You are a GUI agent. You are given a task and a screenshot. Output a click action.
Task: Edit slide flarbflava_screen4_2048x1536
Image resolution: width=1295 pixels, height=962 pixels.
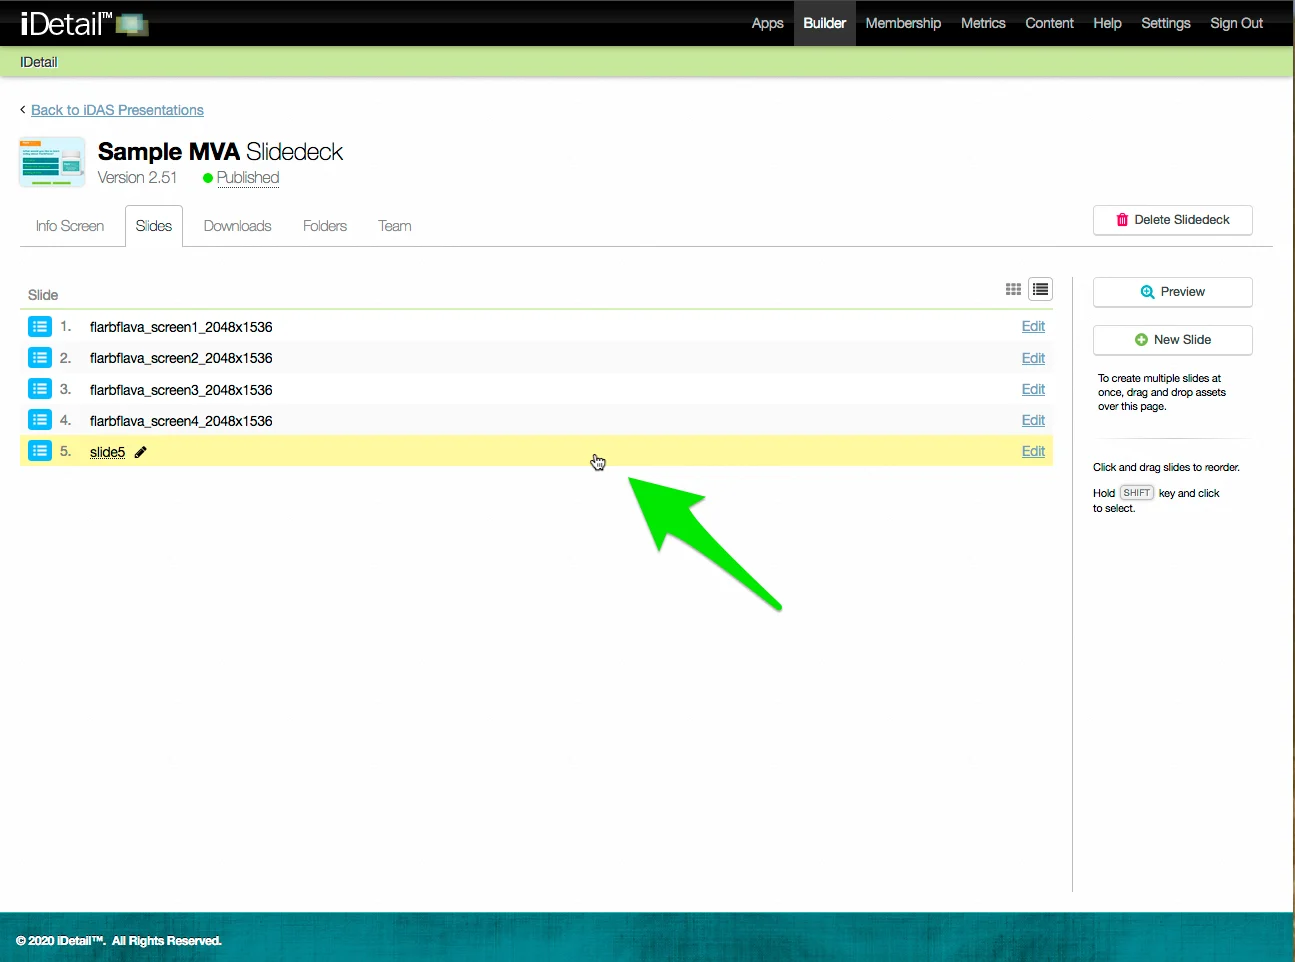(x=1033, y=420)
